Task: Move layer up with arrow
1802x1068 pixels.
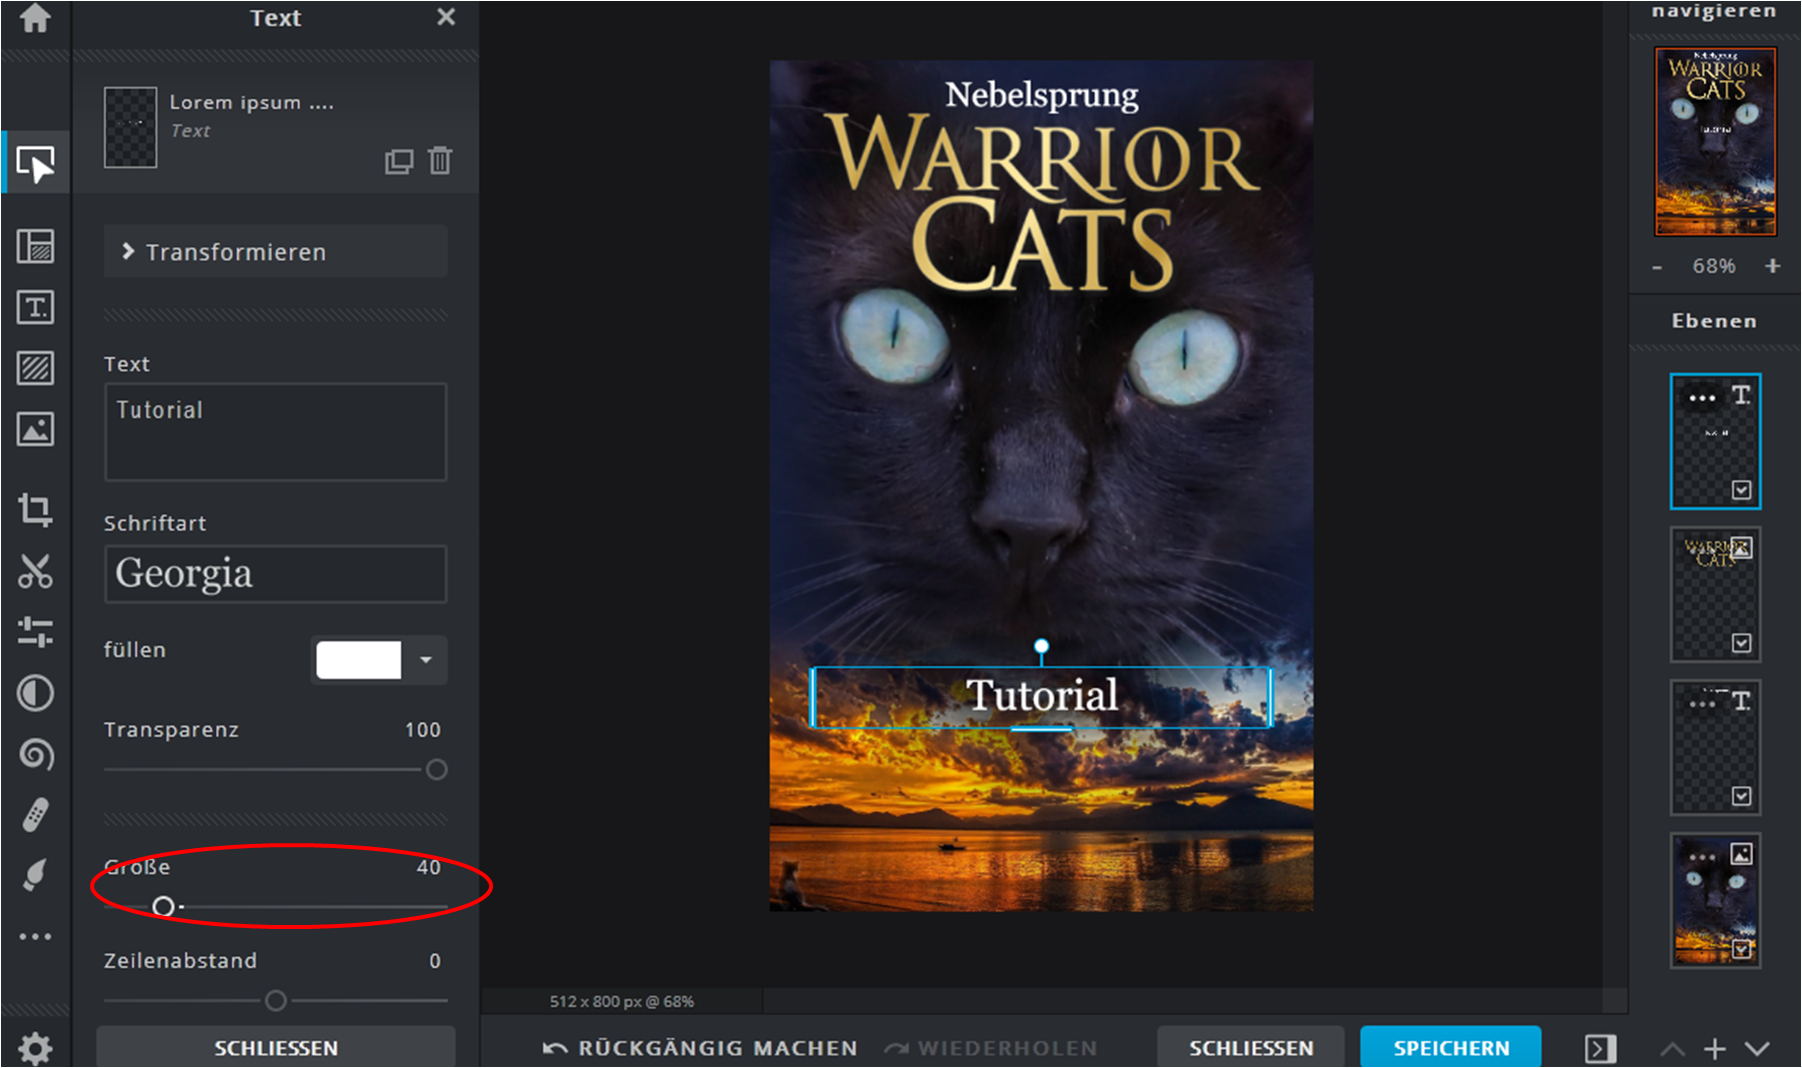Action: 1672,1049
